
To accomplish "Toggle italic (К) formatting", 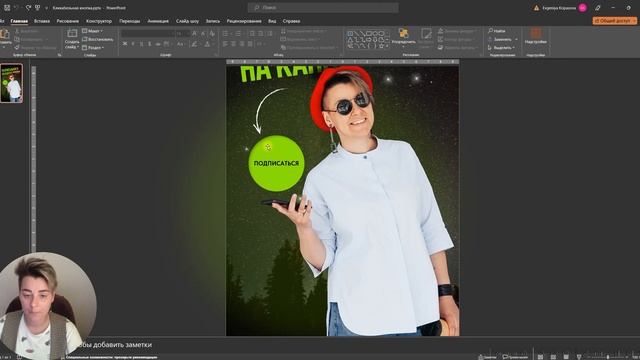I will tap(133, 44).
